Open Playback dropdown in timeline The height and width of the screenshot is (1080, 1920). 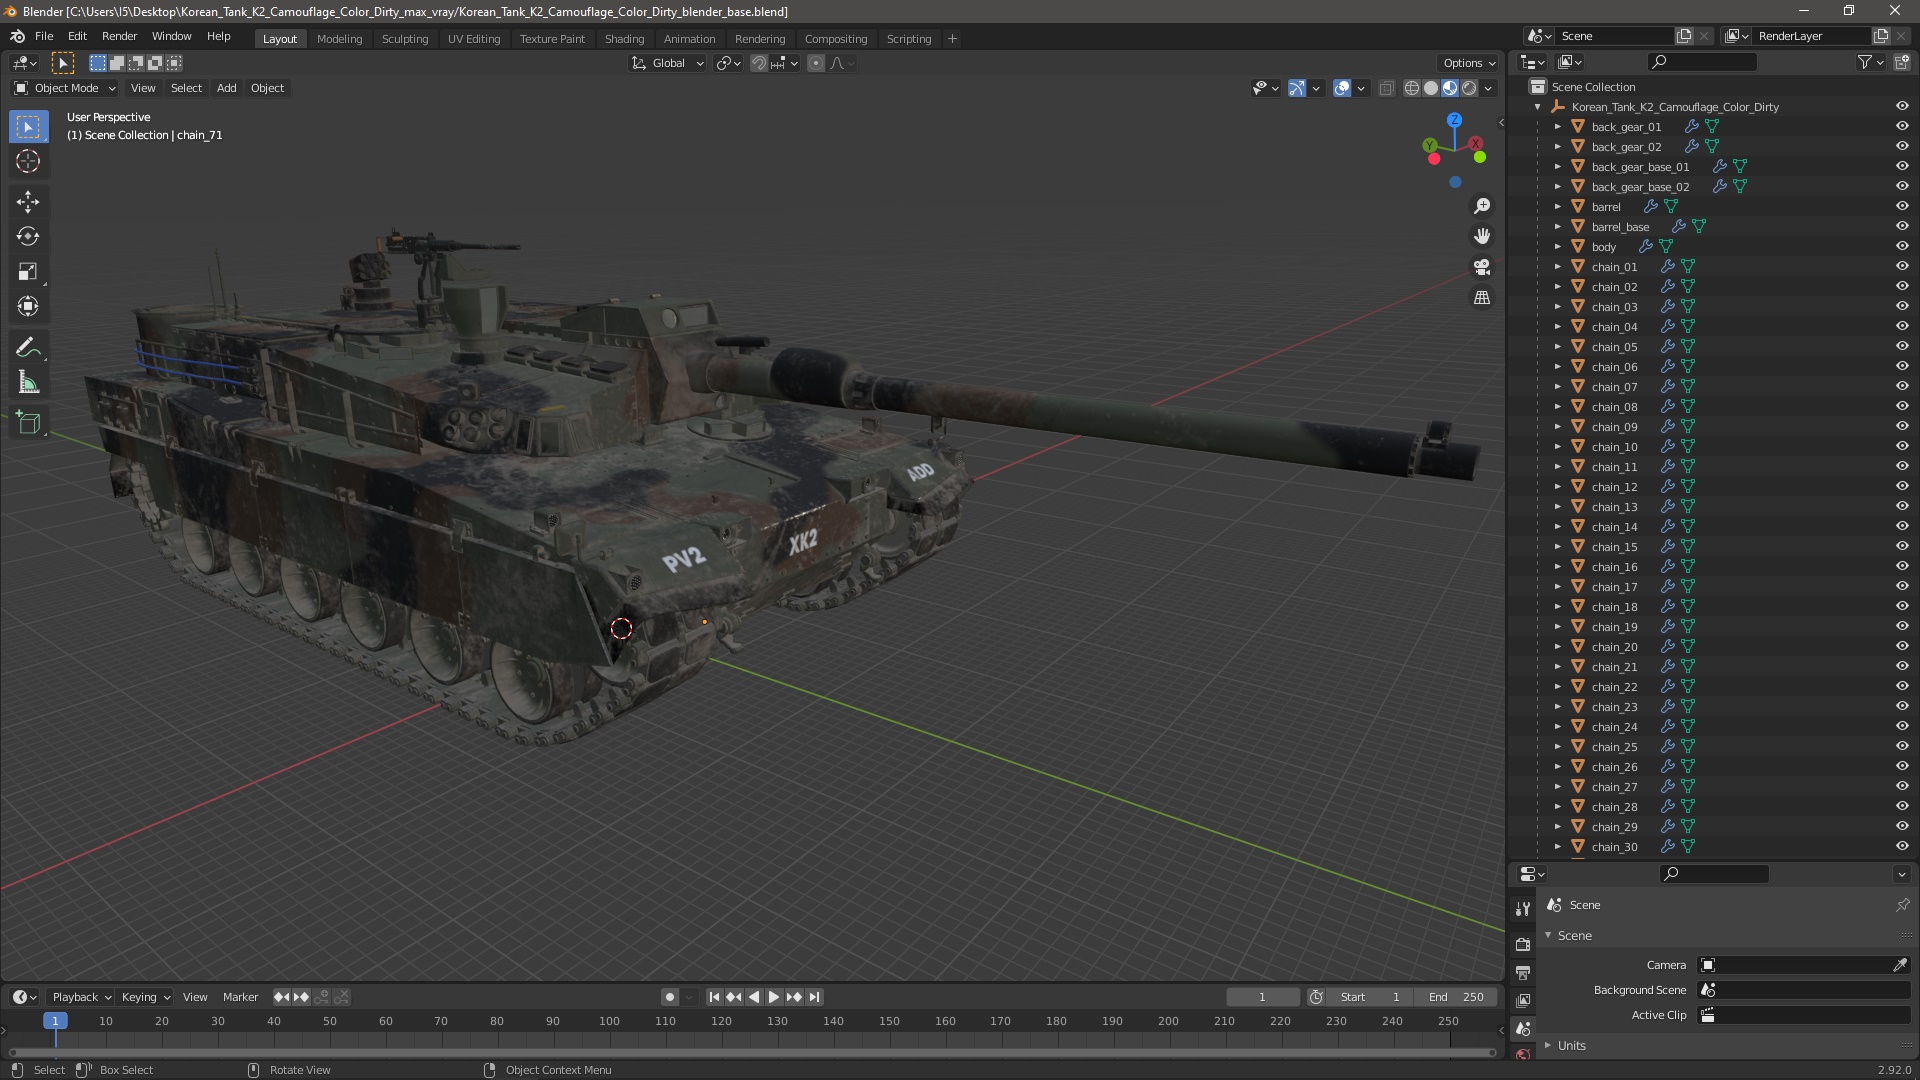point(81,997)
